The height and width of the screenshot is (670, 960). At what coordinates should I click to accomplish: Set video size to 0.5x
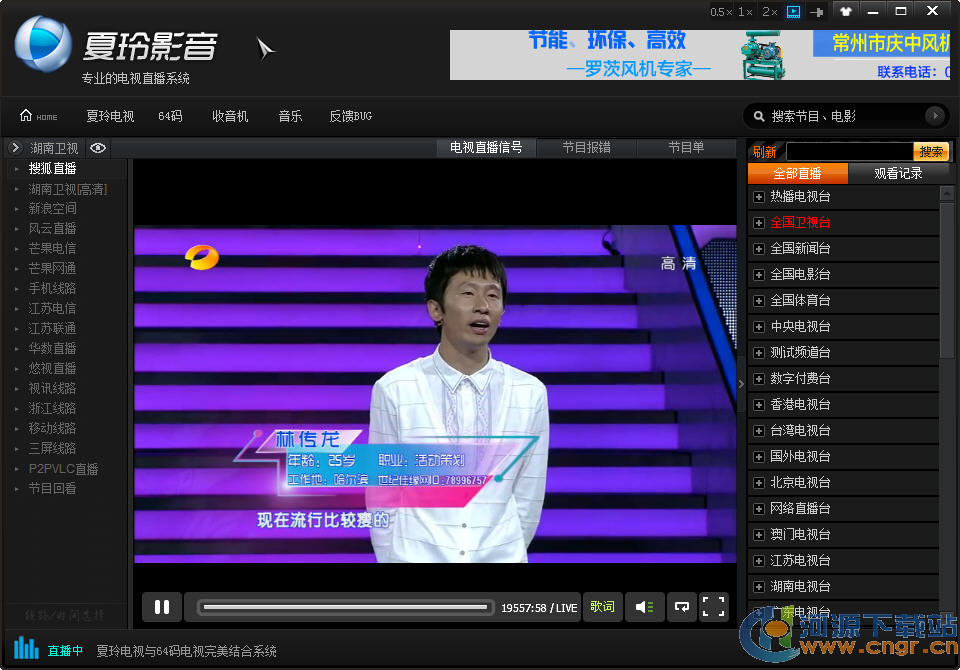[x=721, y=12]
